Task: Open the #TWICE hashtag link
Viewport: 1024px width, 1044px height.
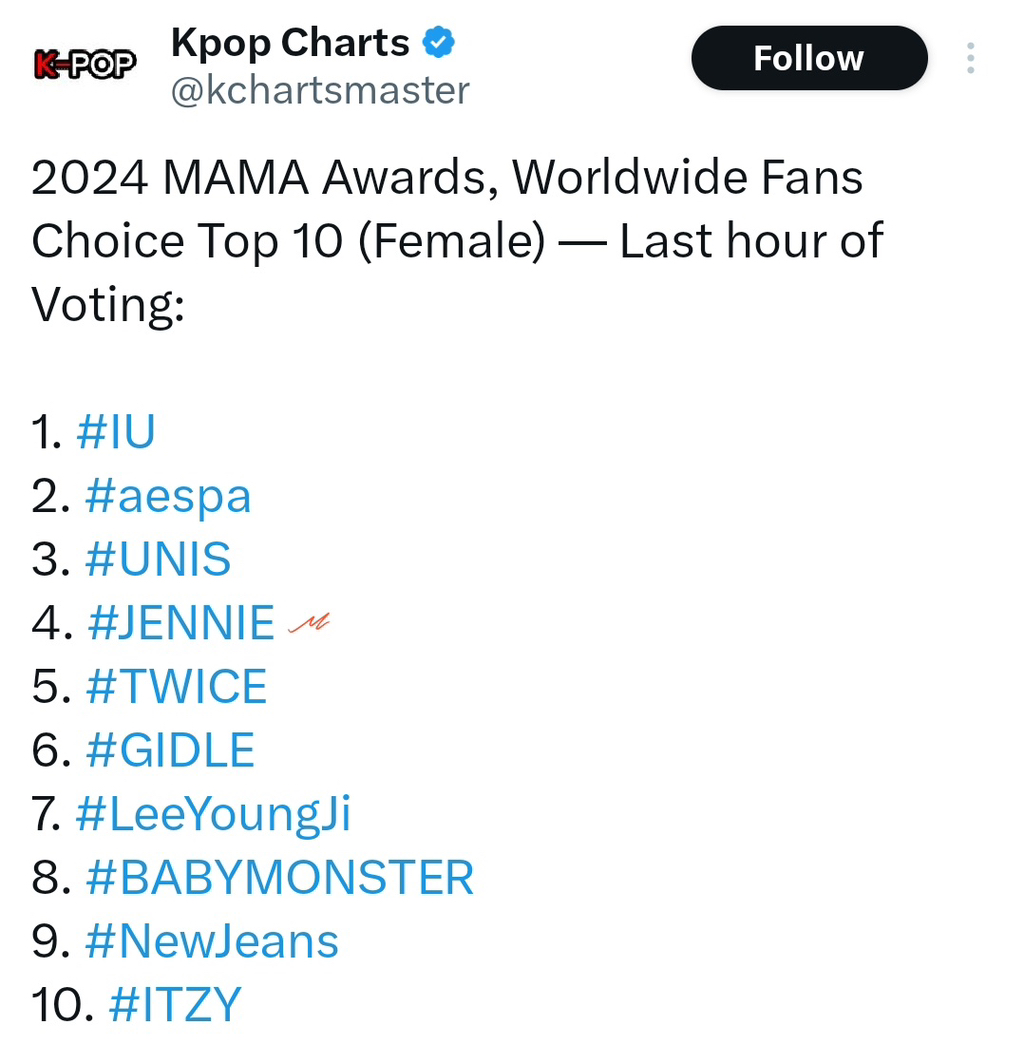Action: click(177, 687)
